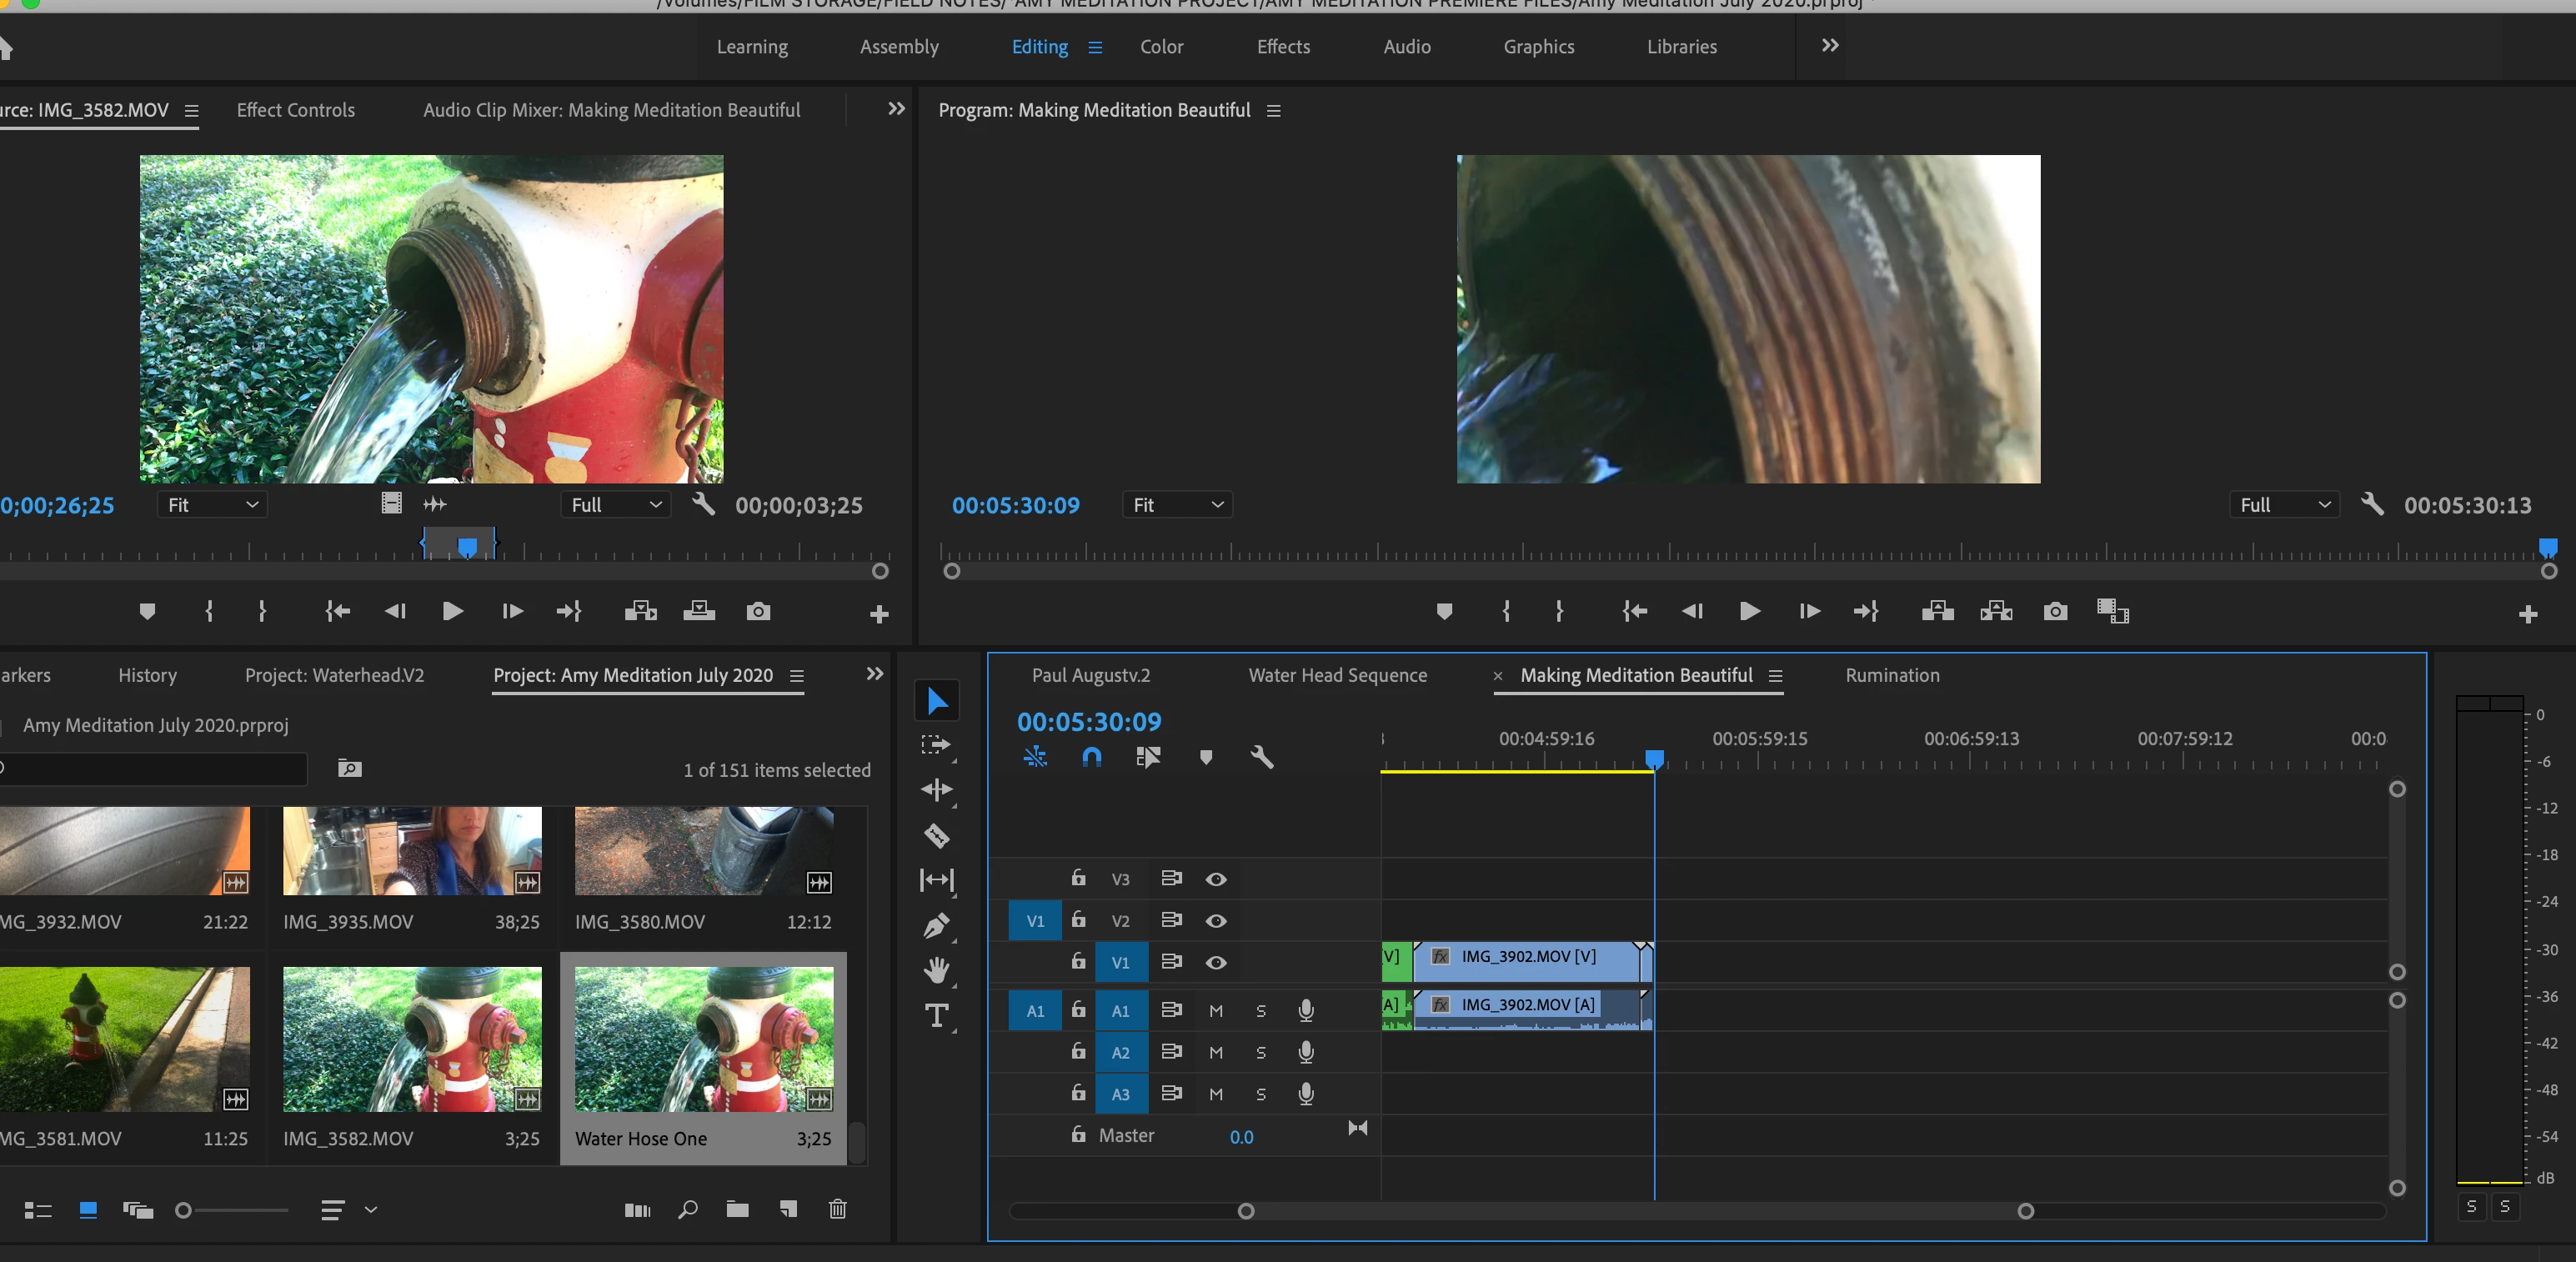This screenshot has height=1262, width=2576.
Task: Switch to the Color workspace tab
Action: 1161,47
